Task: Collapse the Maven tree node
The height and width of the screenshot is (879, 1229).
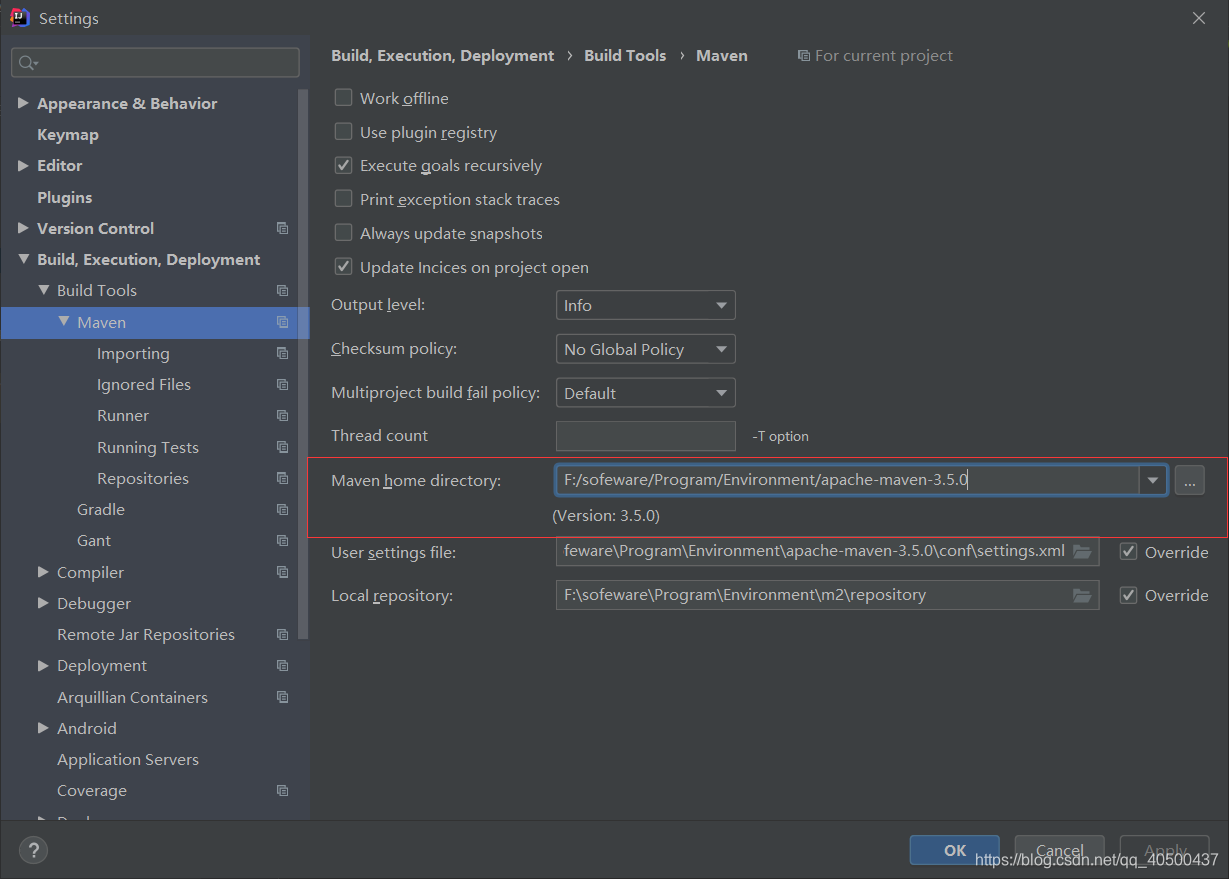Action: 64,322
